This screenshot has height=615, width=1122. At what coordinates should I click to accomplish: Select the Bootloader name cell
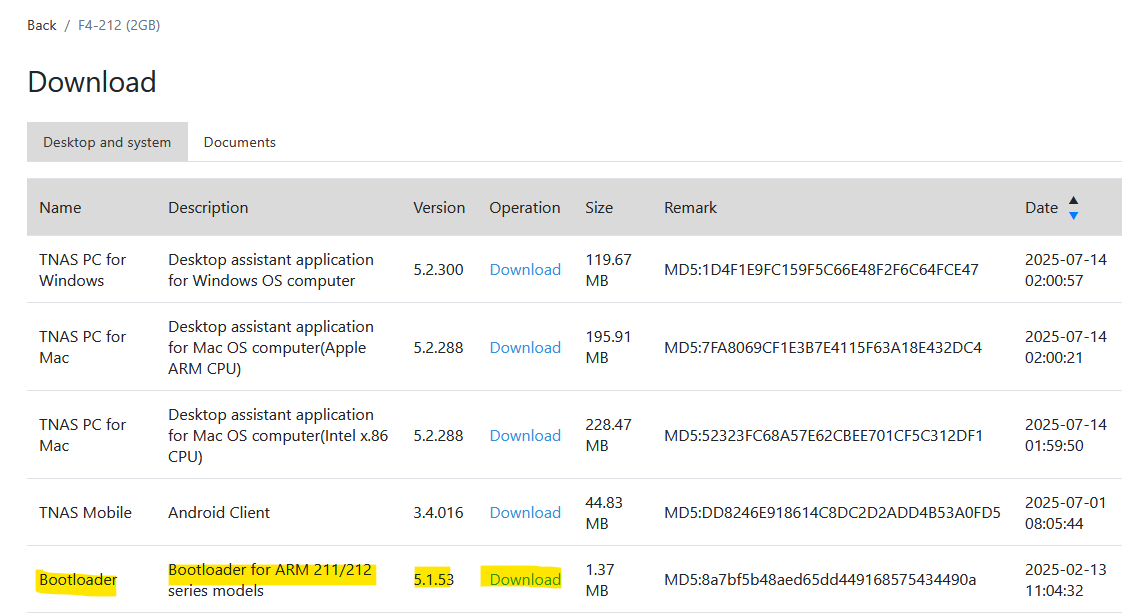pos(77,579)
